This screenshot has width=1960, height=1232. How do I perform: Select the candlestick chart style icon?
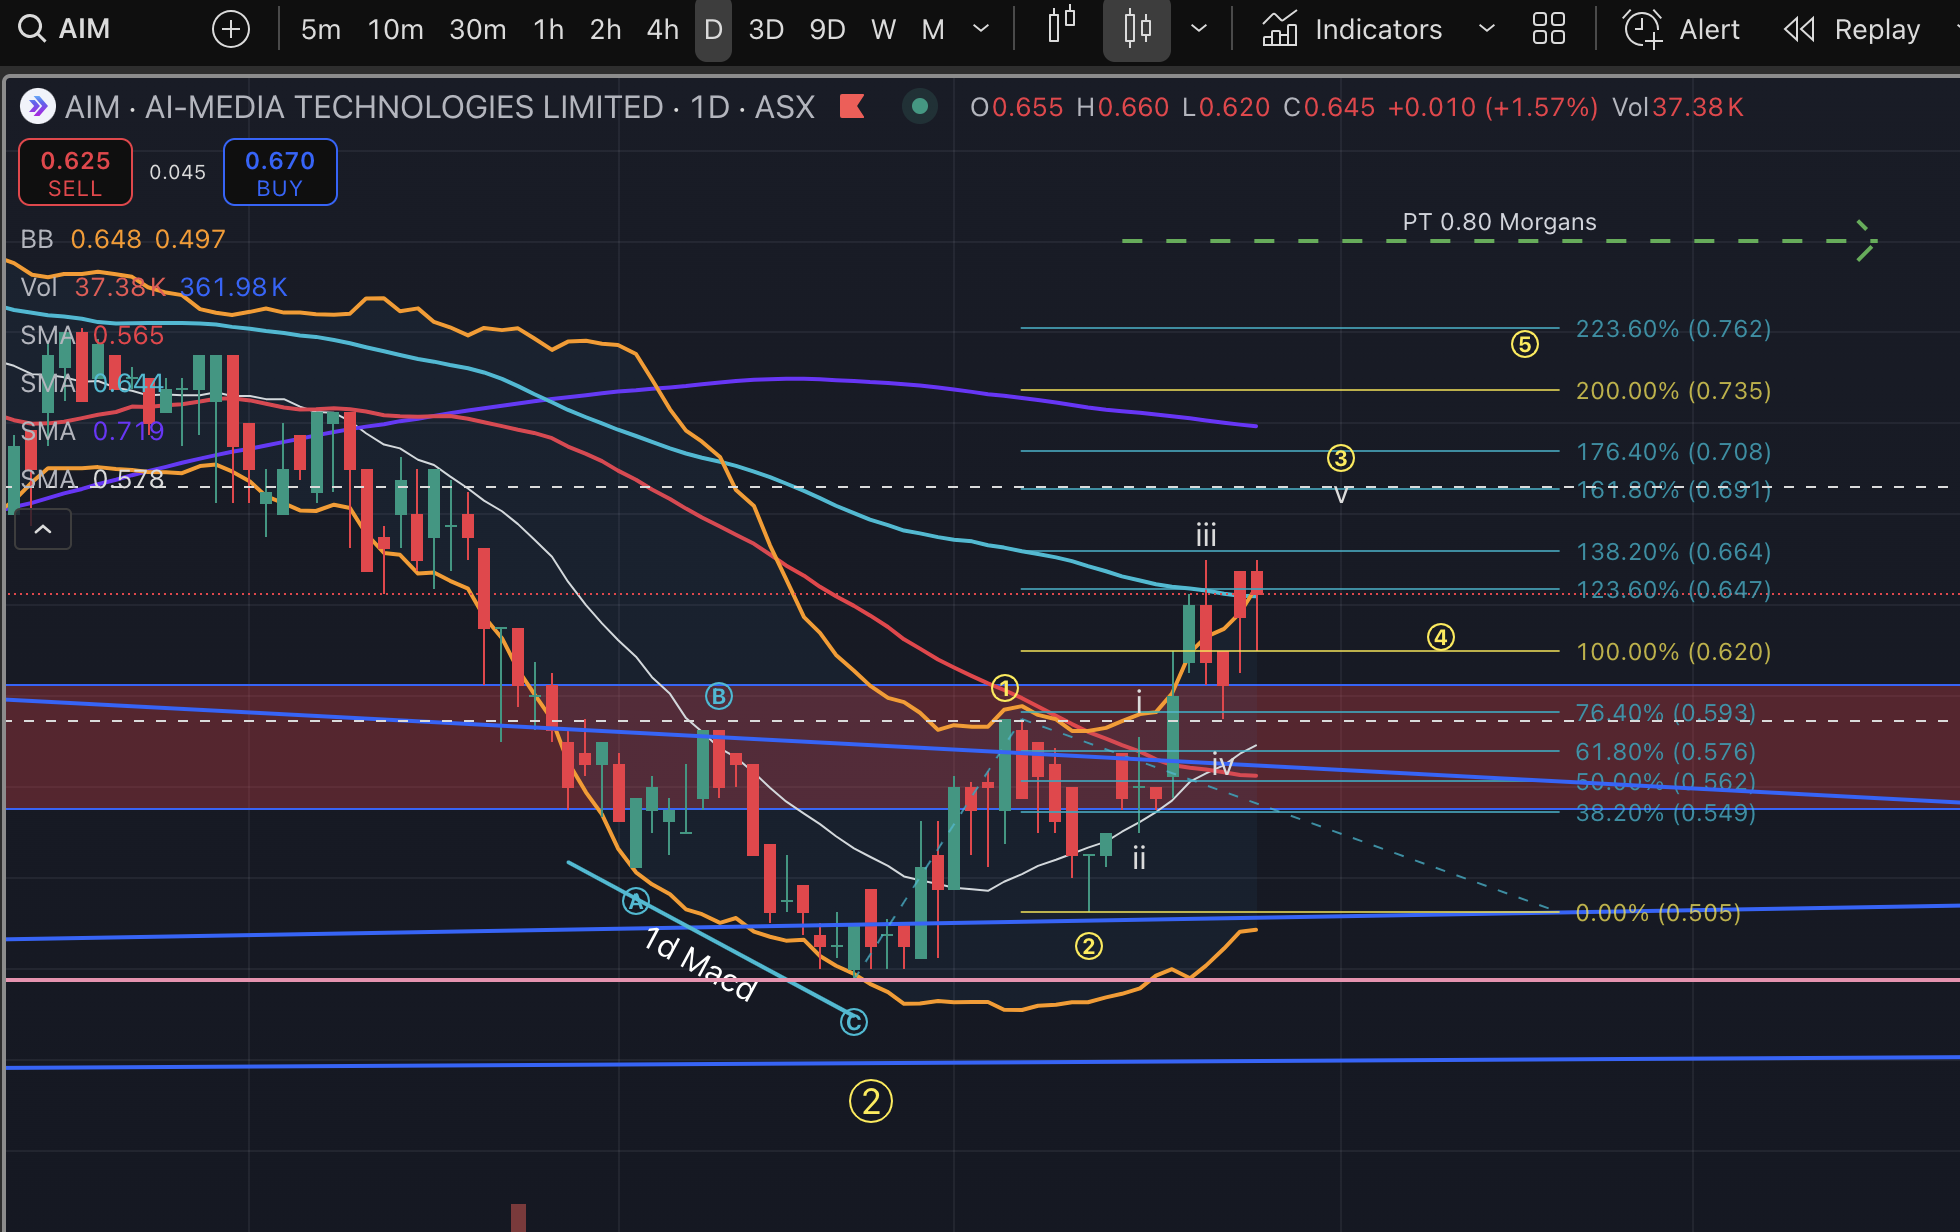tap(1137, 29)
